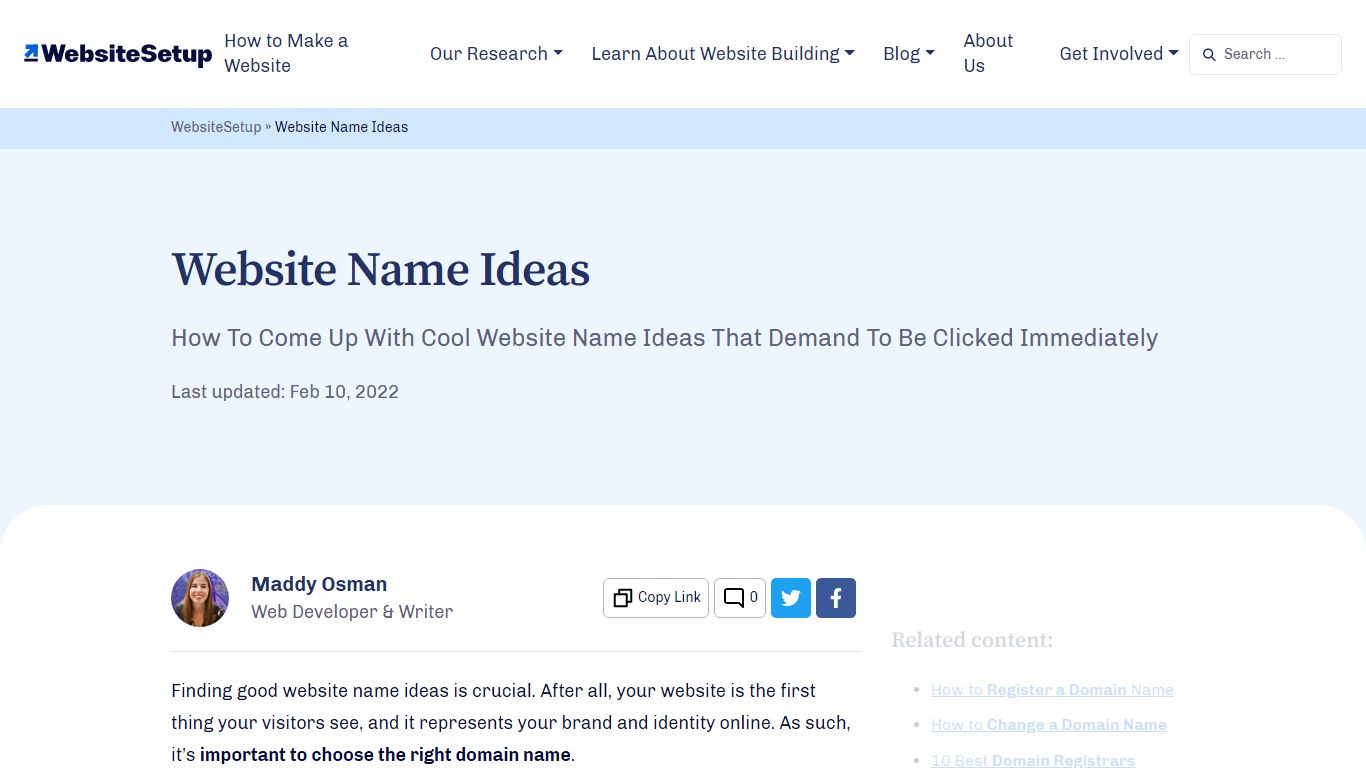The width and height of the screenshot is (1366, 768).
Task: Open How to Make a Website
Action: 286,53
